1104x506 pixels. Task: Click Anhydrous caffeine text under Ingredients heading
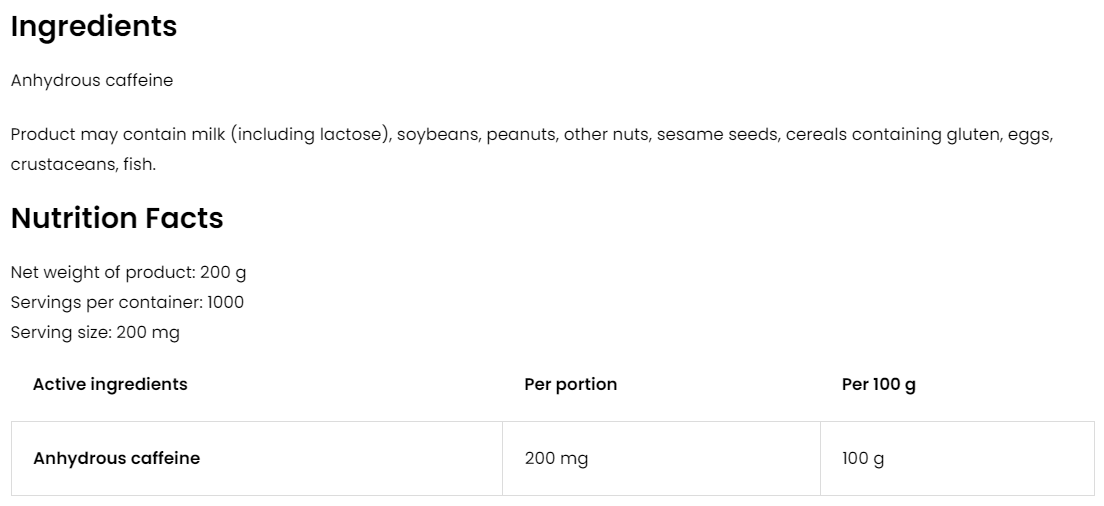(92, 81)
